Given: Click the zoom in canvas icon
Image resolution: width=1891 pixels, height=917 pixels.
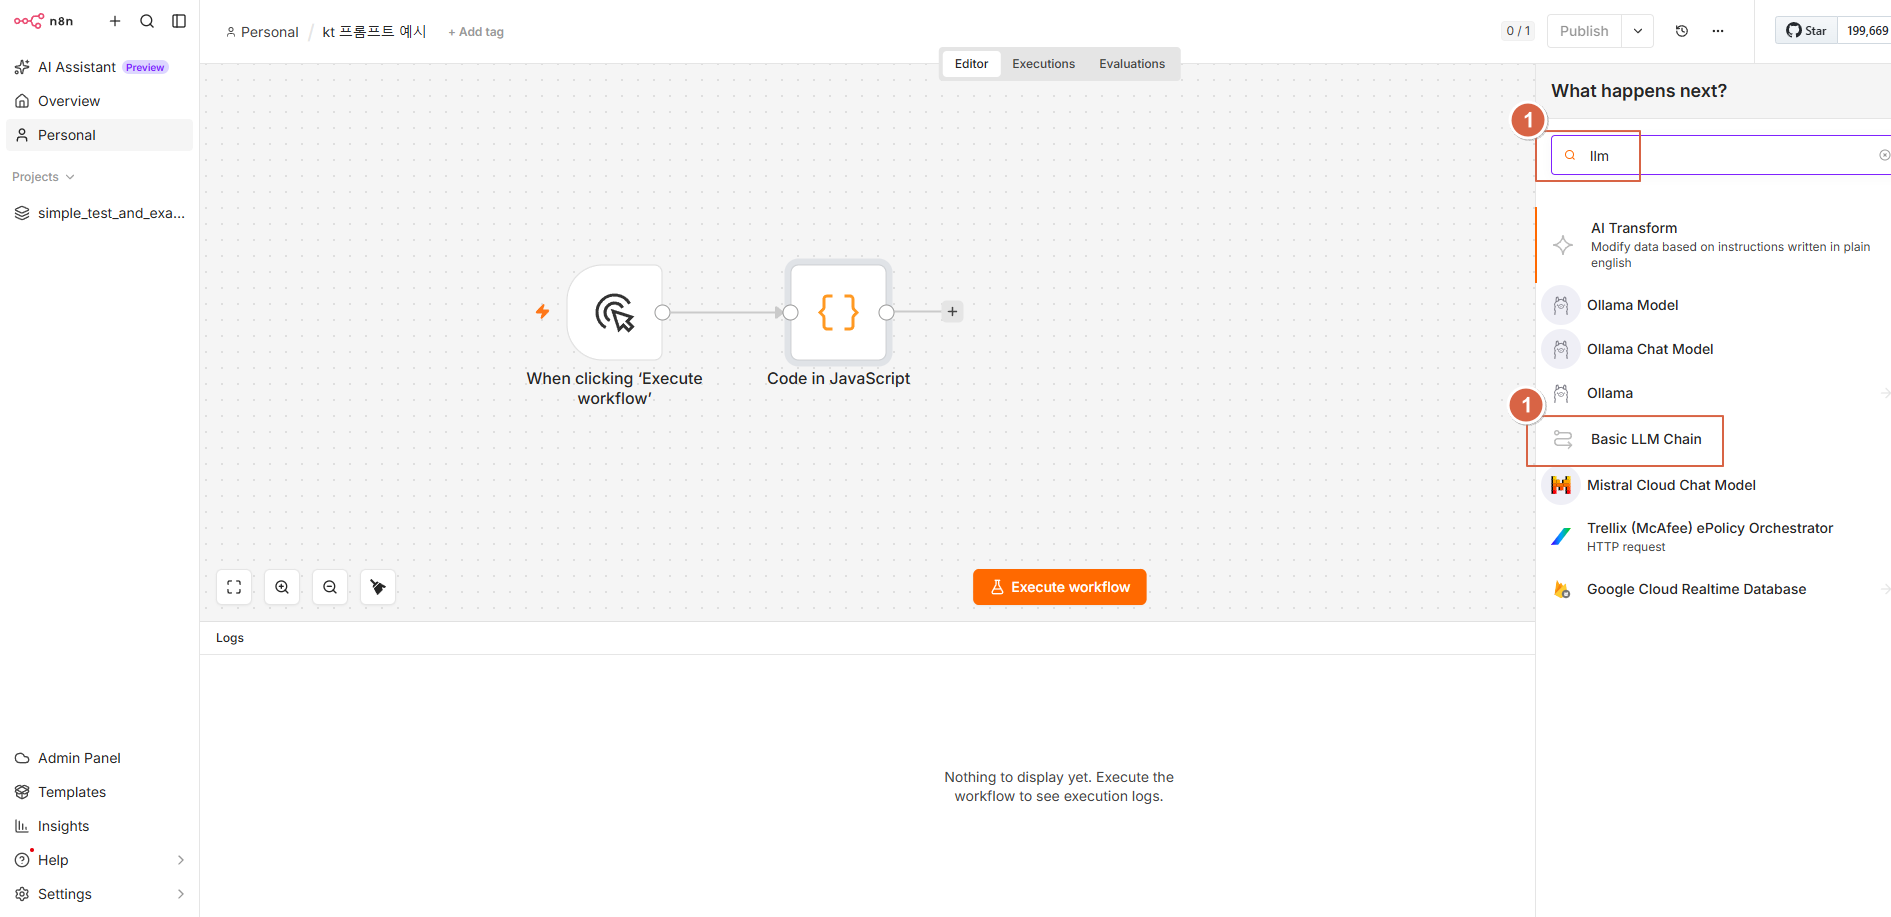Looking at the screenshot, I should point(282,587).
